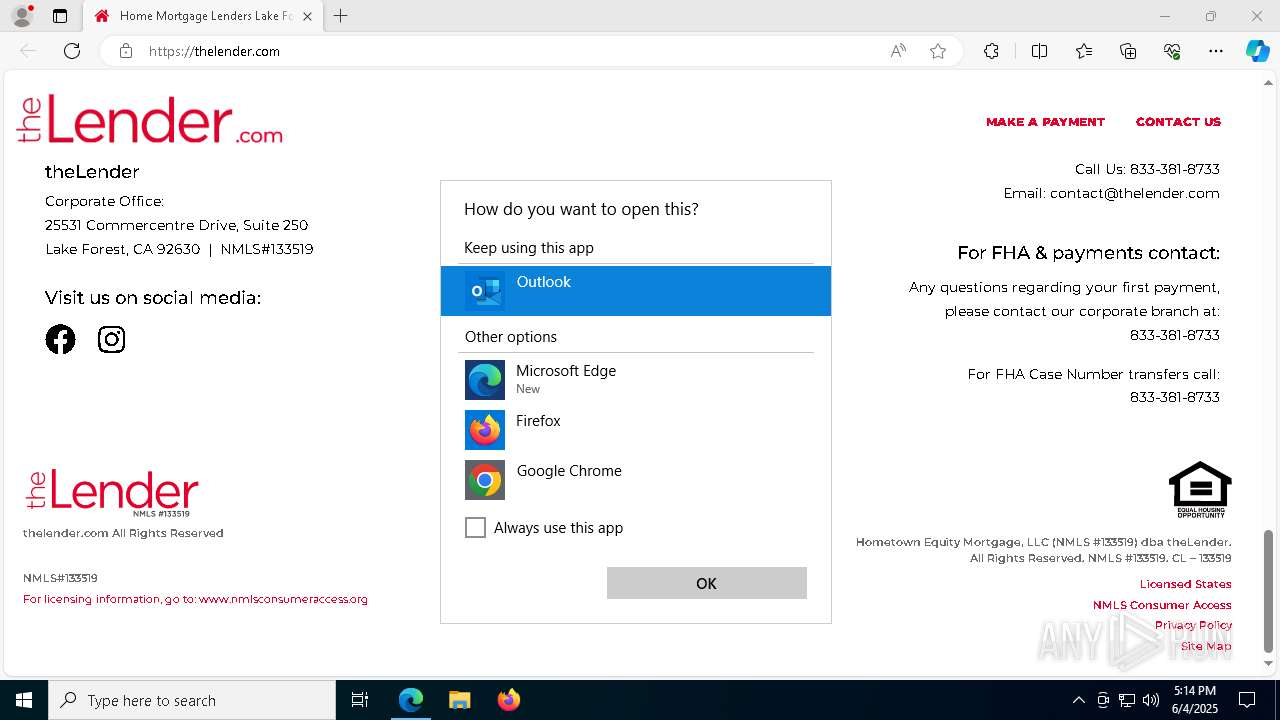The width and height of the screenshot is (1280, 720).
Task: Open the NMLS Consumer Access footer link
Action: click(x=1162, y=605)
